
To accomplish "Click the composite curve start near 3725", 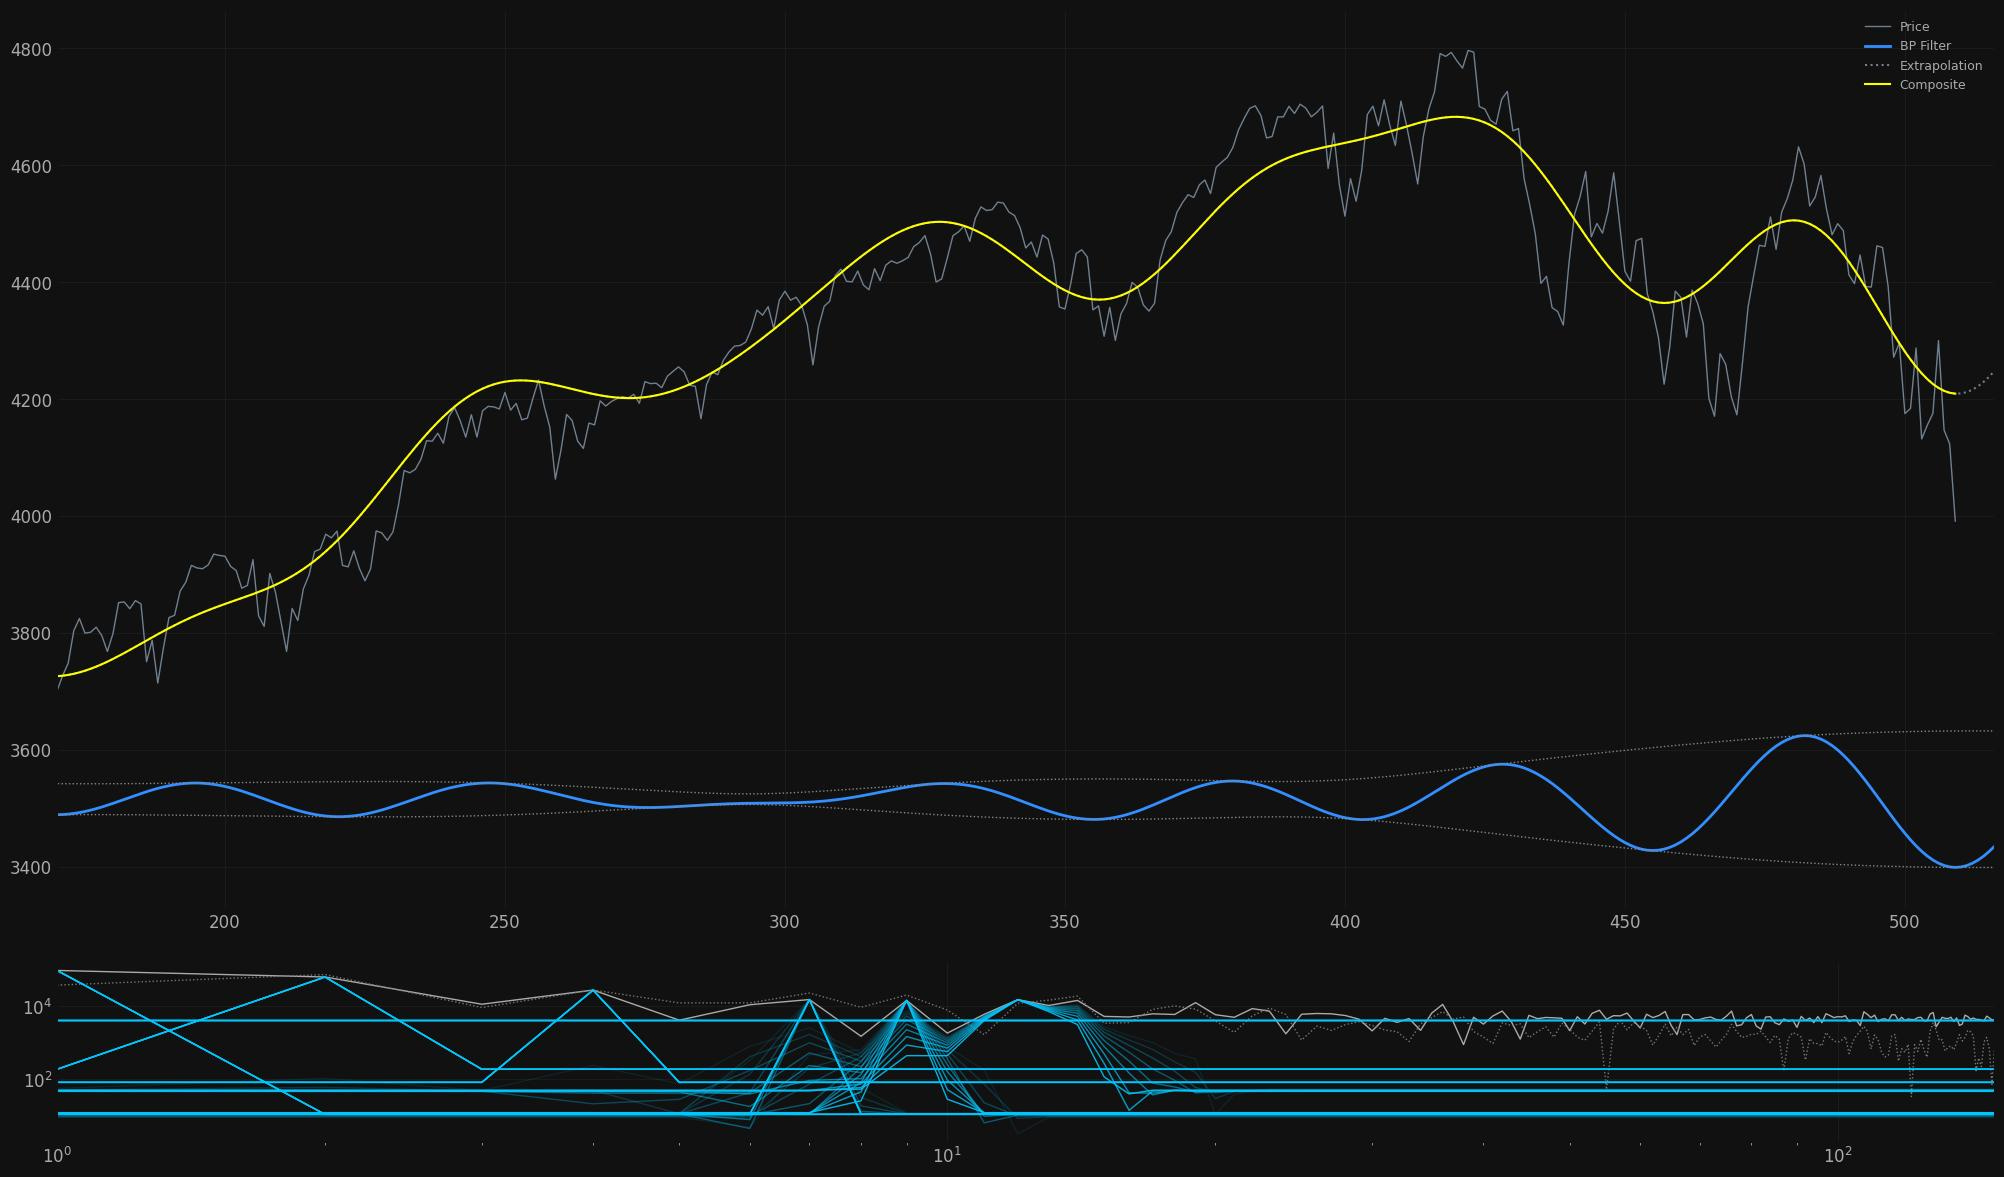I will pos(60,676).
